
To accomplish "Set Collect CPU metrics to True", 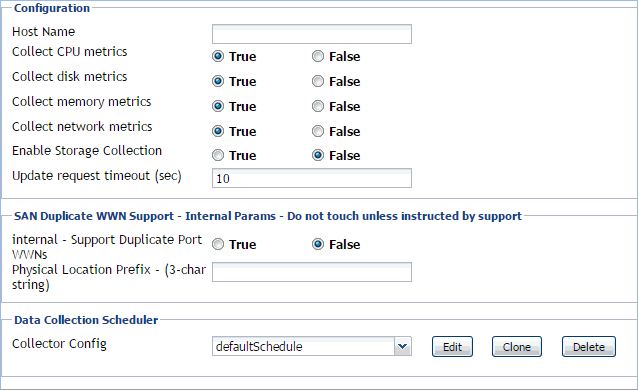I will (218, 56).
